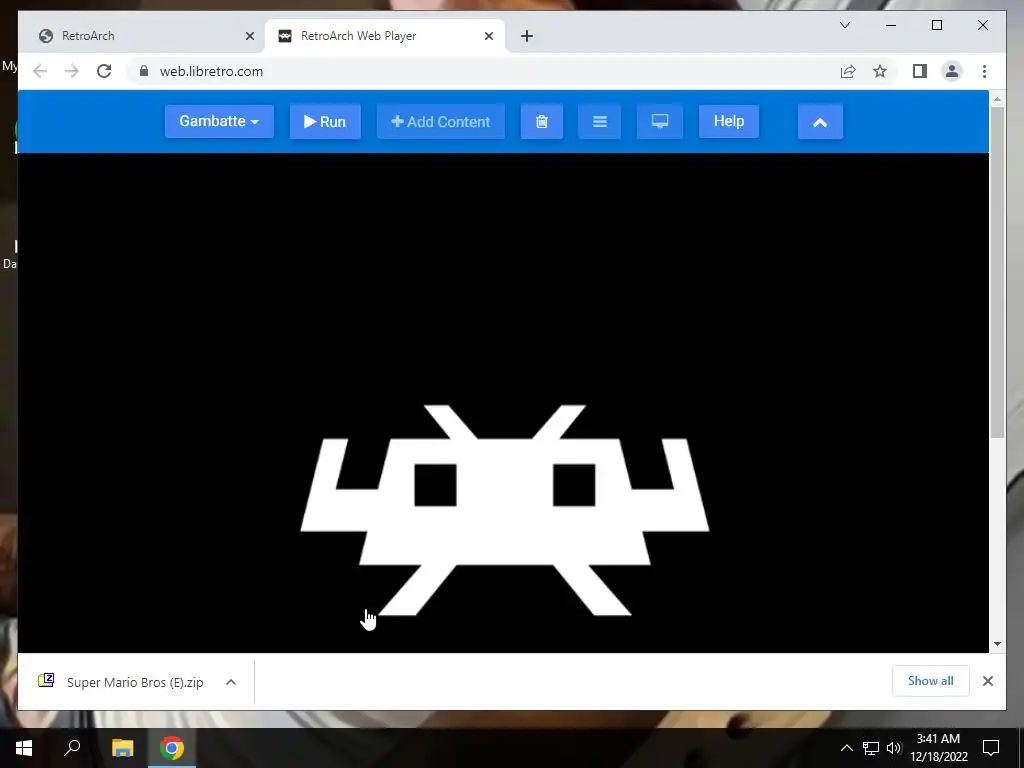Close the RetroArch Web Player tab
1024x768 pixels.
tap(488, 36)
